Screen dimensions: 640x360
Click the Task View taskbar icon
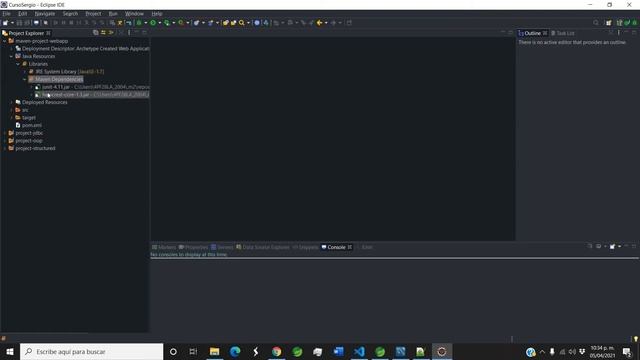click(193, 351)
